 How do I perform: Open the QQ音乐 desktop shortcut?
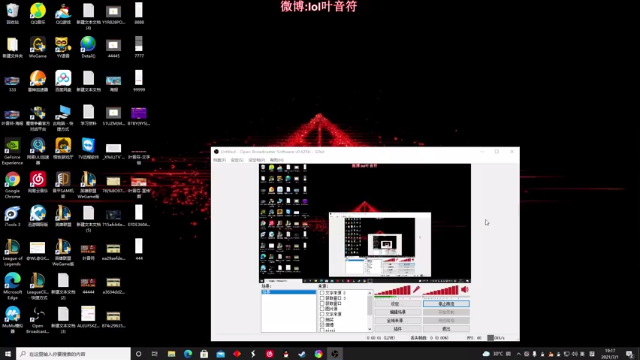(38, 13)
